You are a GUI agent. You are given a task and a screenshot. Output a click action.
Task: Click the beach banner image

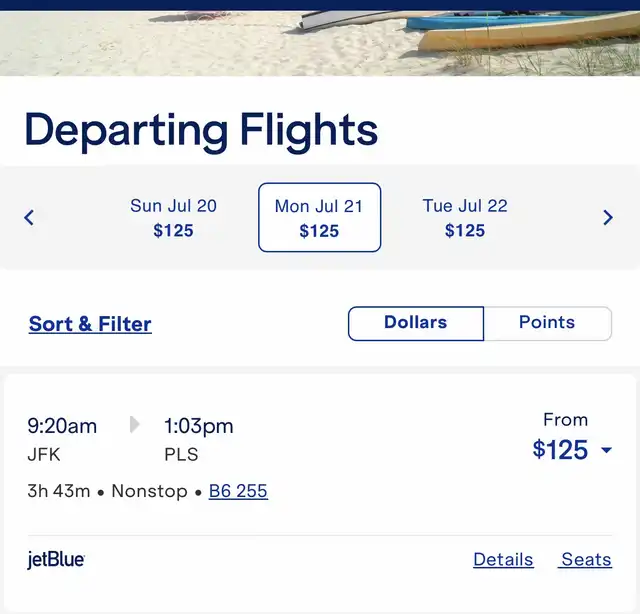320,43
